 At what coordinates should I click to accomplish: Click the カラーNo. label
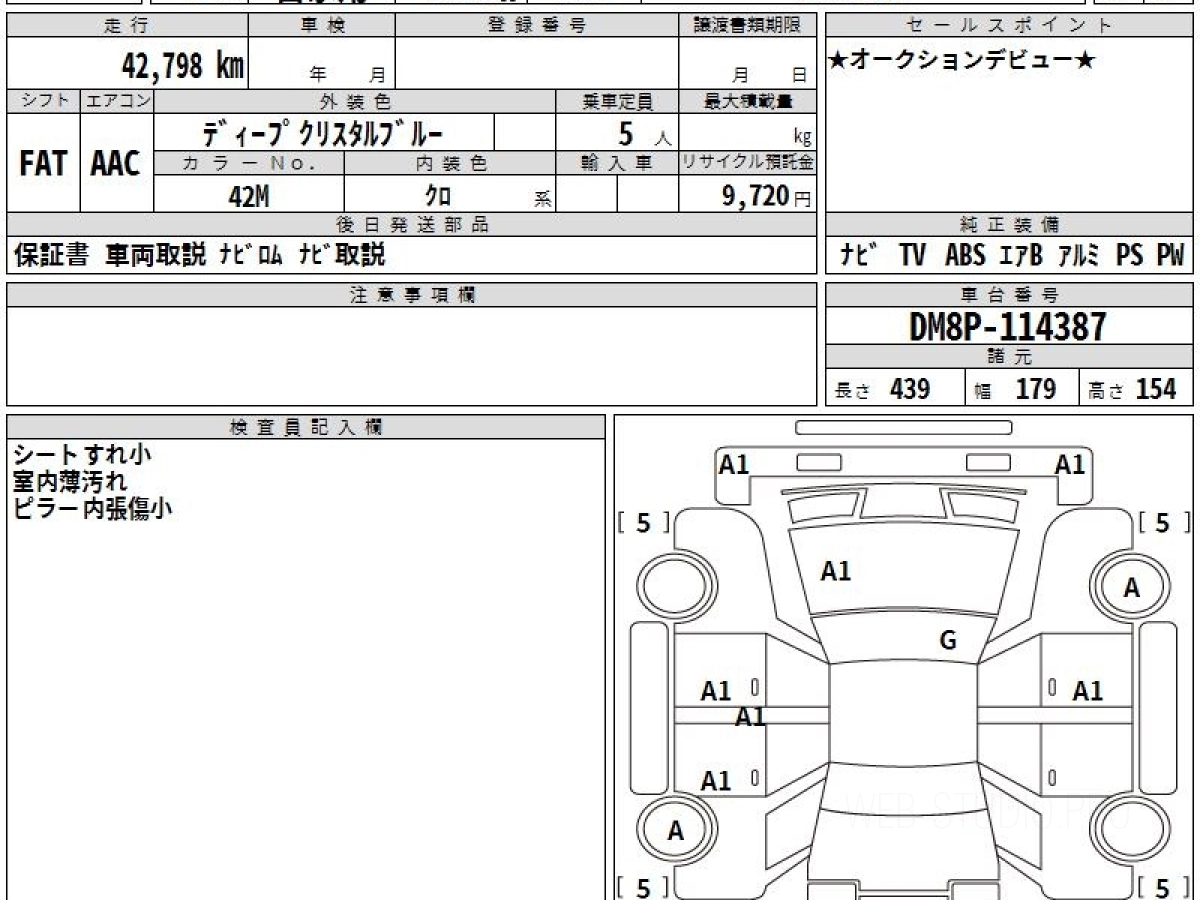click(249, 163)
